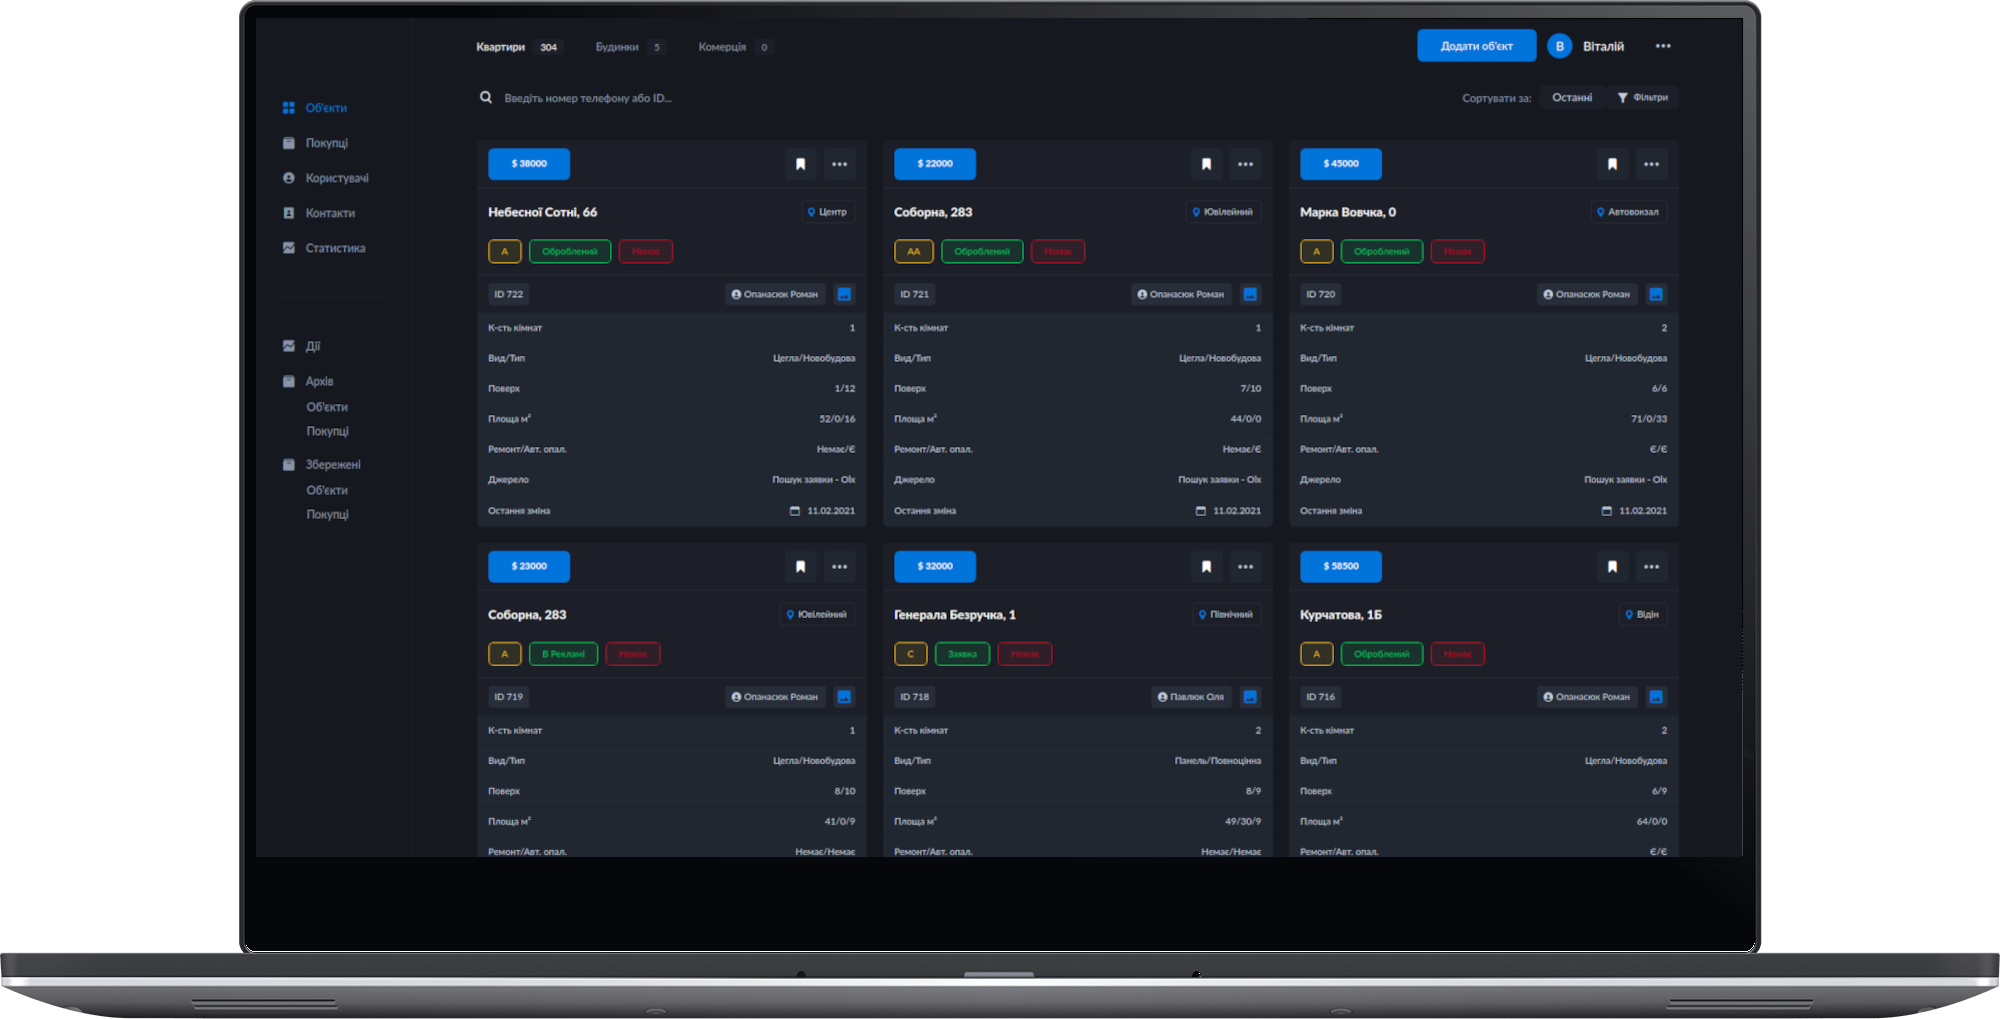
Task: Expand the Останні sort dropdown
Action: tap(1571, 98)
